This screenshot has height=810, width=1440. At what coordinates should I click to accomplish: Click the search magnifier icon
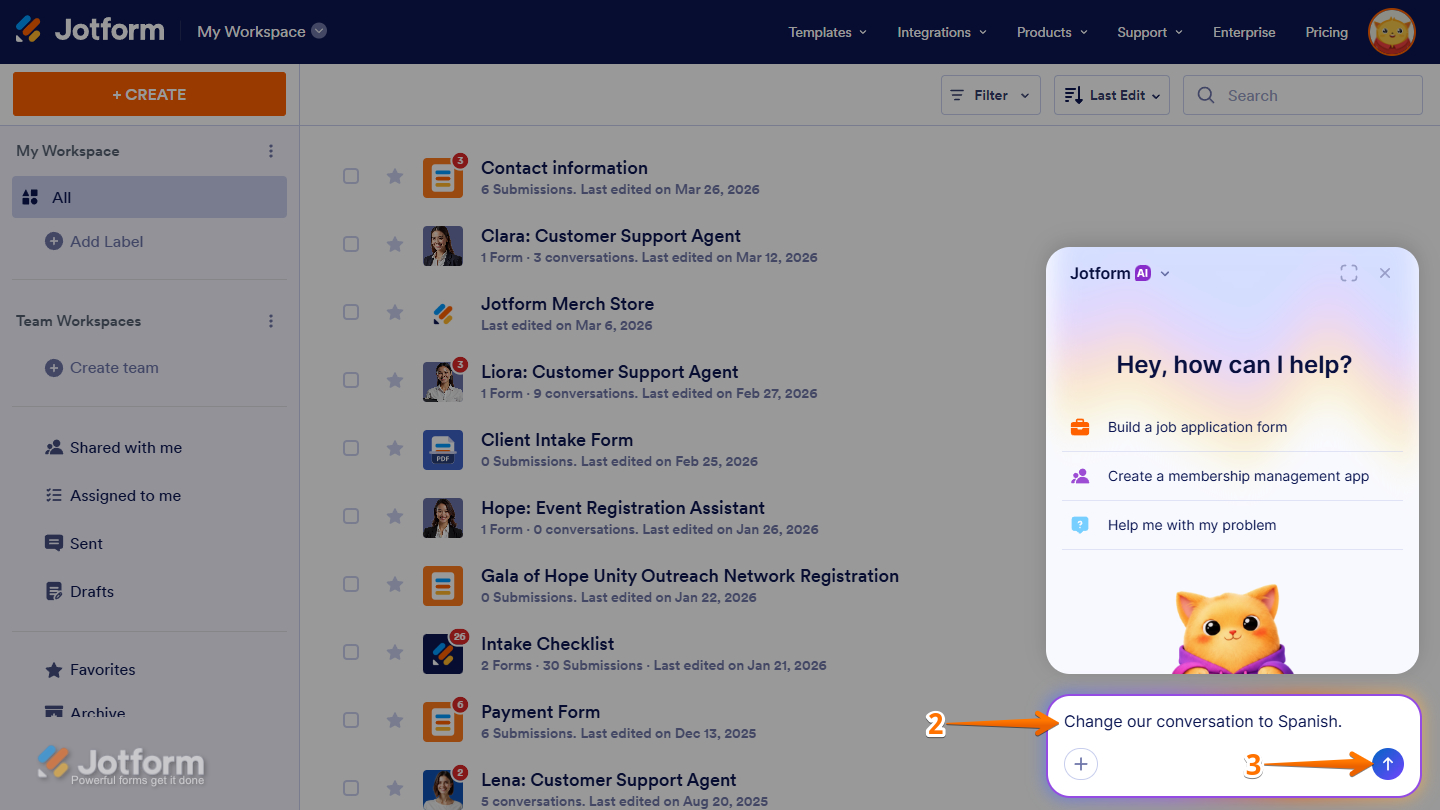1206,95
